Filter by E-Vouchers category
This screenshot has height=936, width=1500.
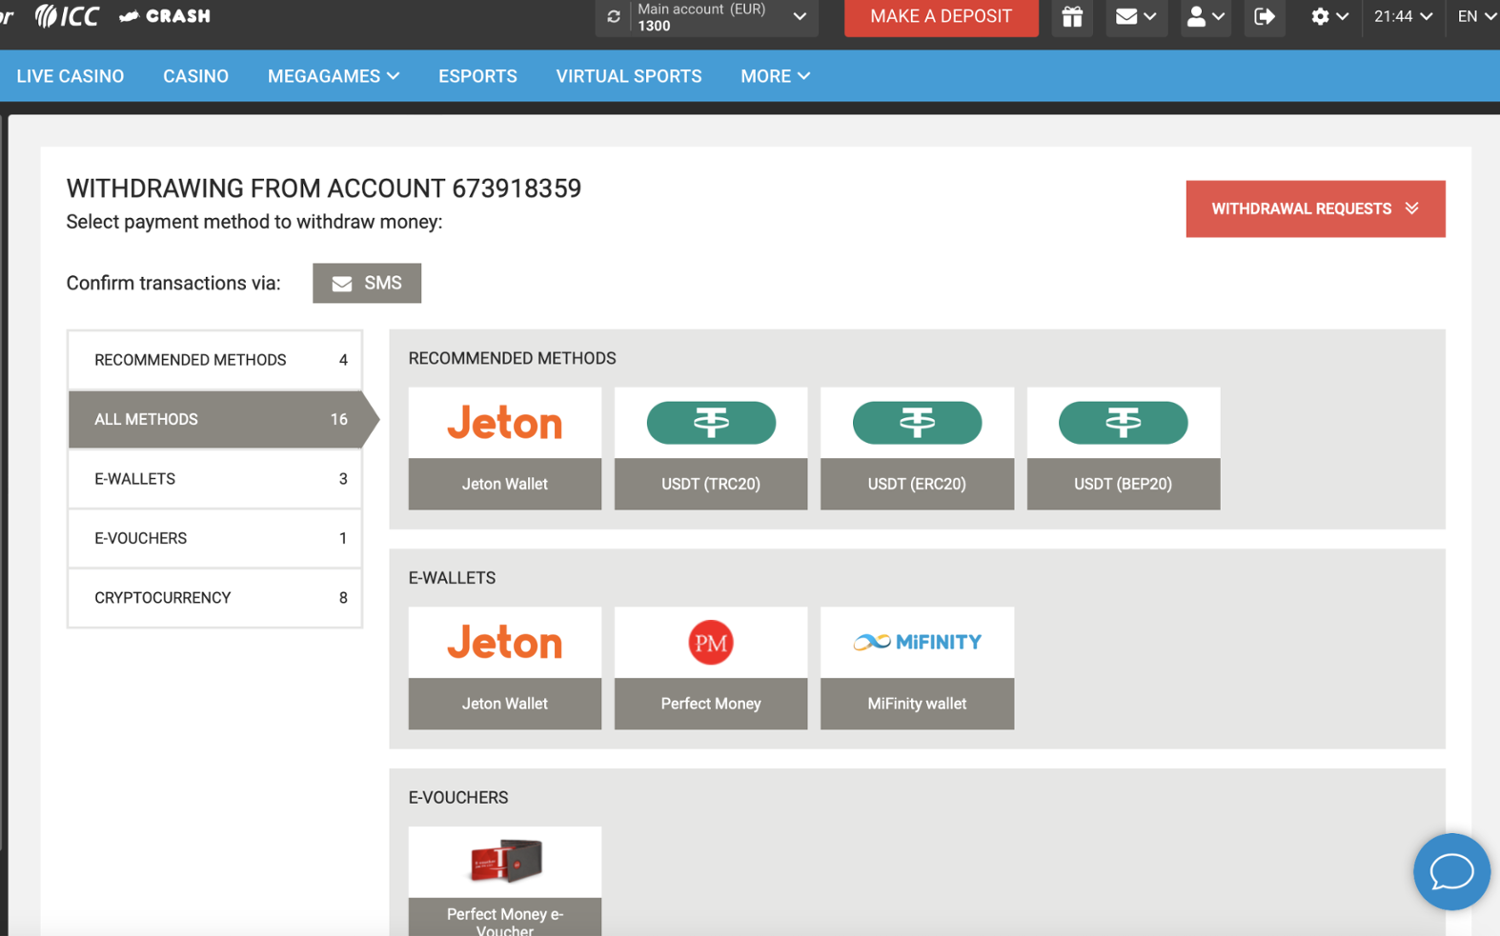pos(215,538)
